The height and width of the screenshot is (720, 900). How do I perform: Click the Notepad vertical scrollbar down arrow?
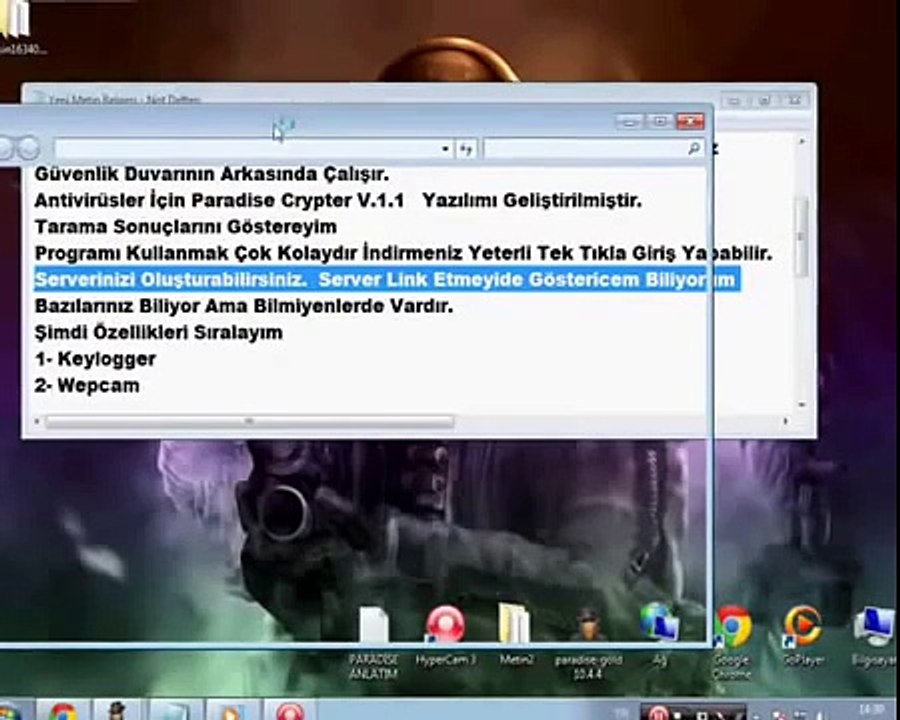point(802,405)
